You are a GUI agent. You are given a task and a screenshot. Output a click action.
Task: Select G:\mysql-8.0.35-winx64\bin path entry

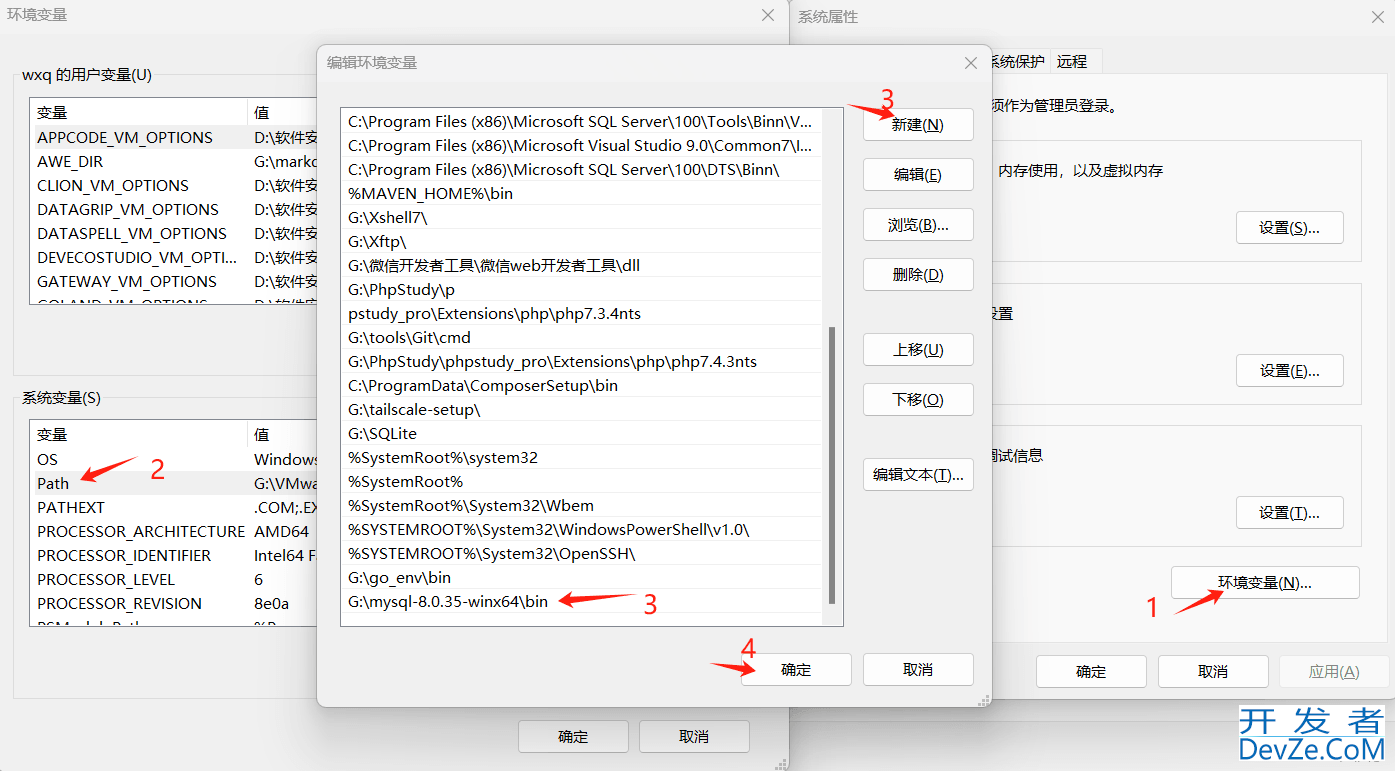(x=582, y=602)
